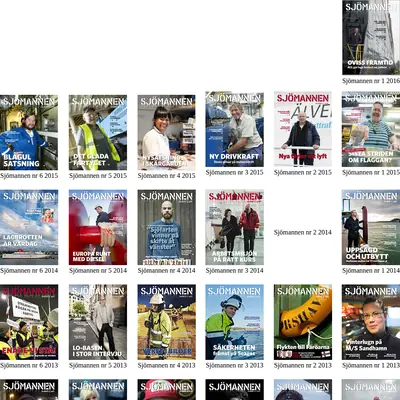Open the Sjömannen nr 1 2016 cover thumbnail

[x=371, y=38]
